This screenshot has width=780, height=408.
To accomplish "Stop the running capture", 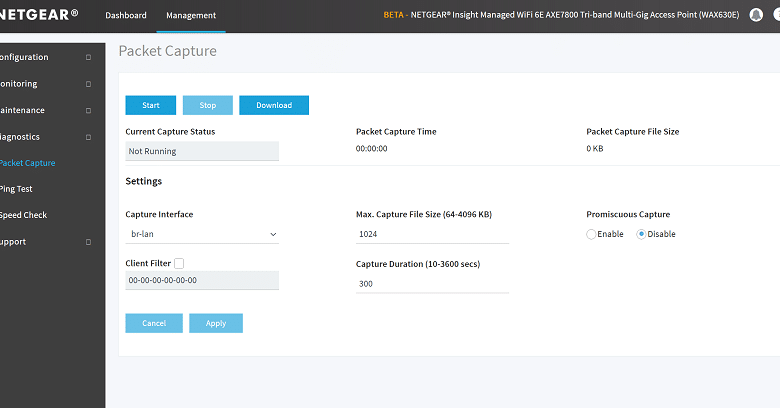I will tap(208, 105).
